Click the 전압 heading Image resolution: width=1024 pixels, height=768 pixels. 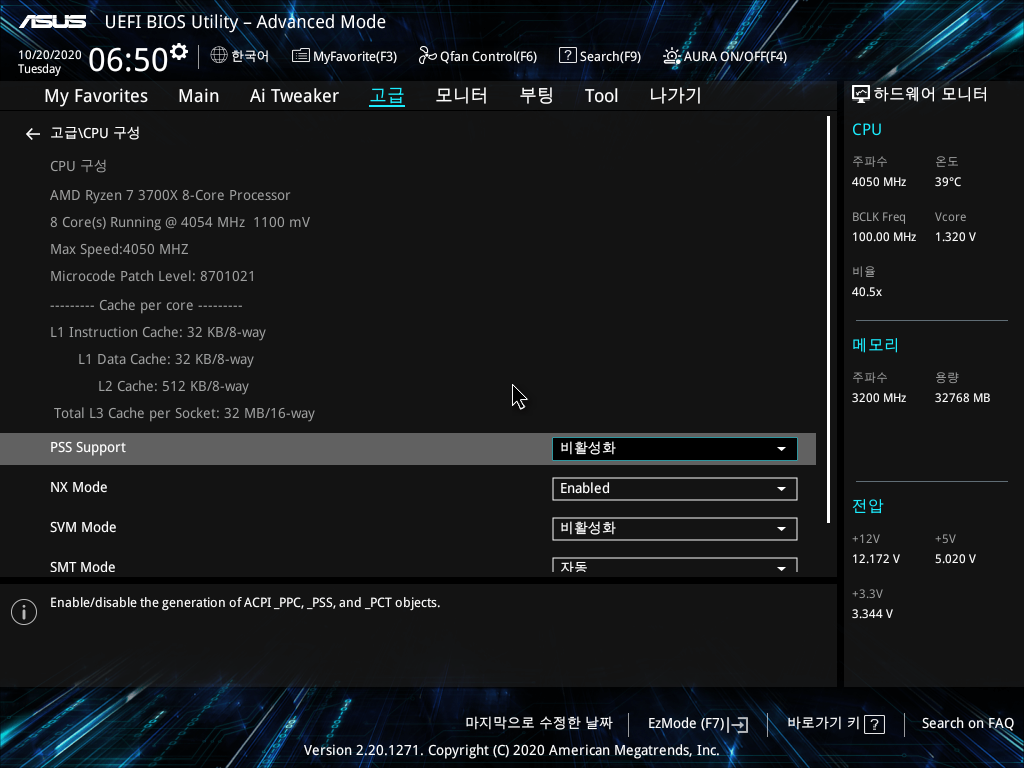[867, 505]
